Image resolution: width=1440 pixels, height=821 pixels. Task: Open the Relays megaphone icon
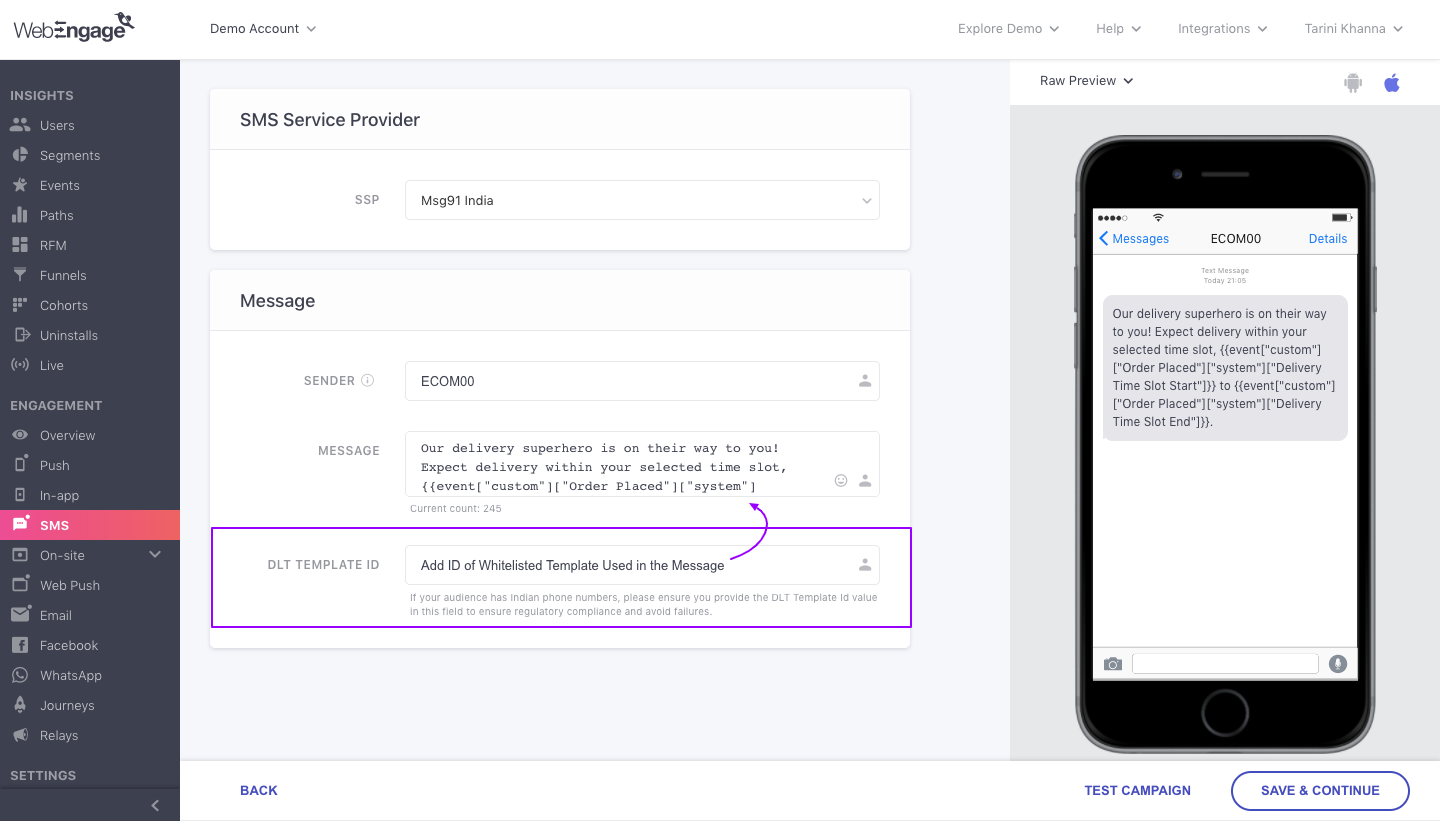[x=20, y=735]
